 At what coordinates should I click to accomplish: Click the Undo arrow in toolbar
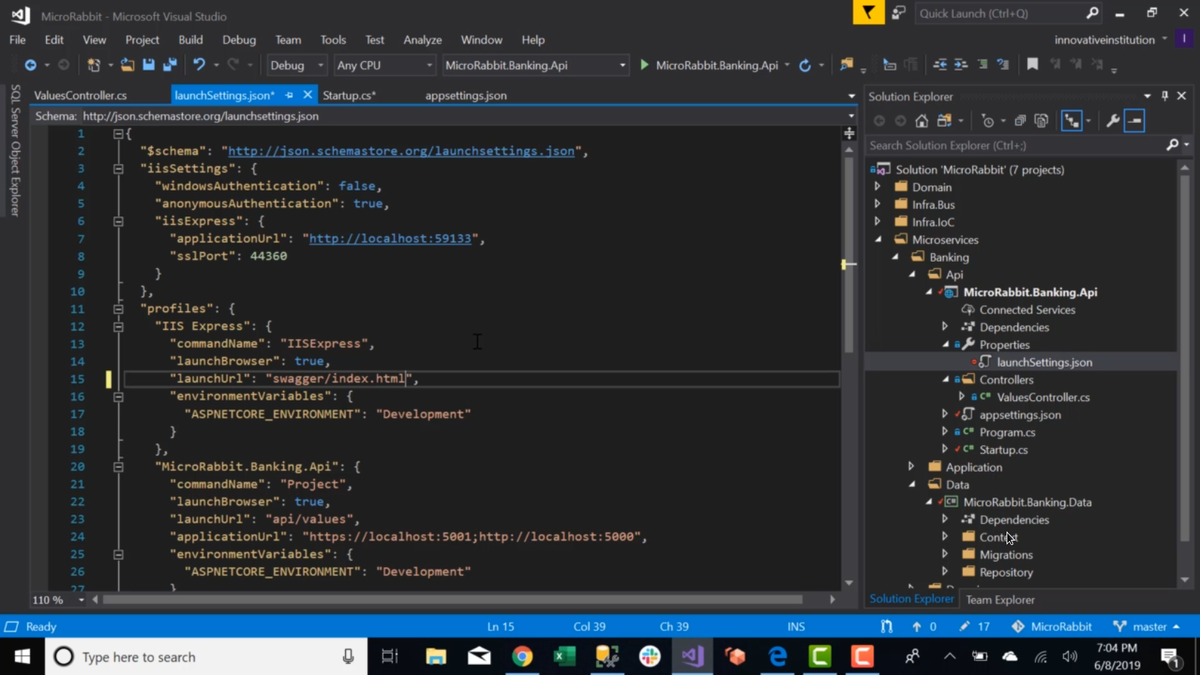pyautogui.click(x=199, y=65)
